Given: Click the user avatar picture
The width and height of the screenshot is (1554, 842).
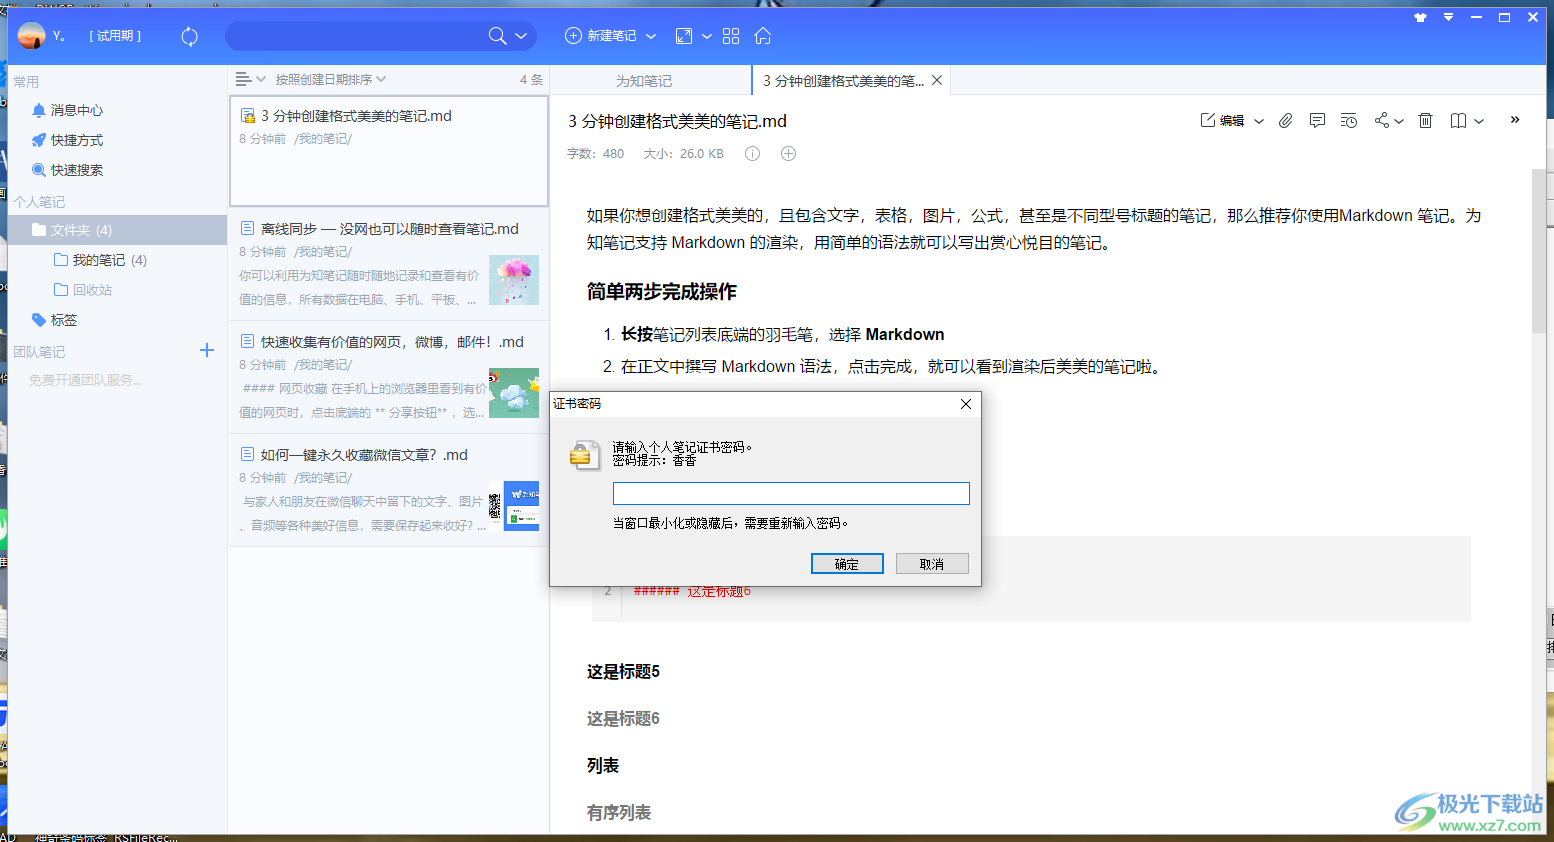Looking at the screenshot, I should coord(32,36).
